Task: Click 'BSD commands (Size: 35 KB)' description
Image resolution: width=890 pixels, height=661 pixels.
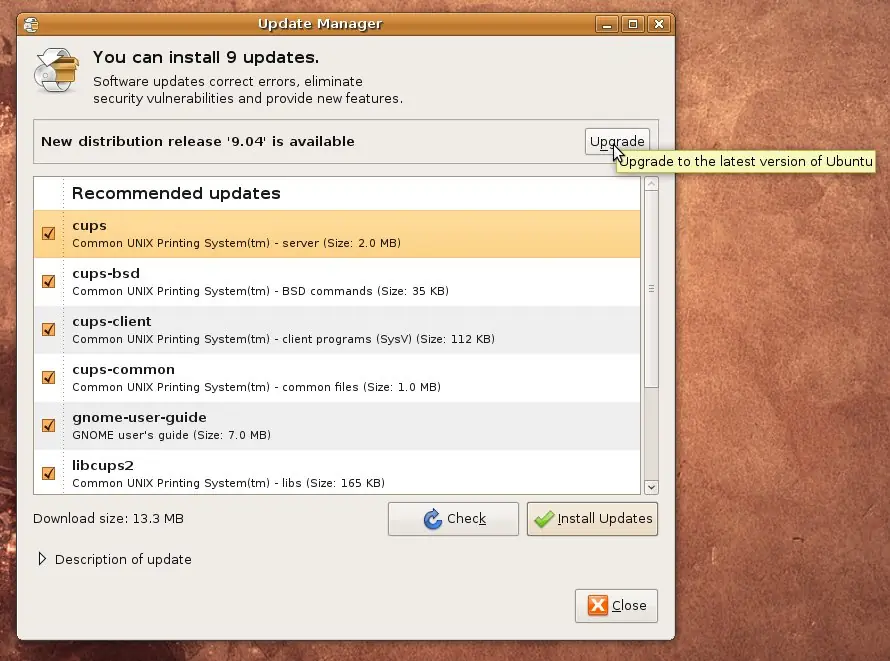Action: coord(365,291)
